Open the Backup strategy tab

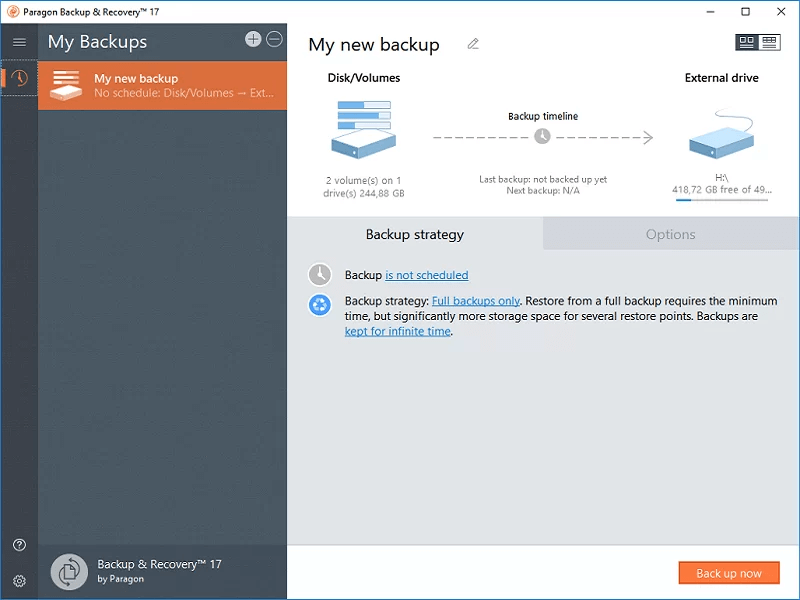(414, 234)
